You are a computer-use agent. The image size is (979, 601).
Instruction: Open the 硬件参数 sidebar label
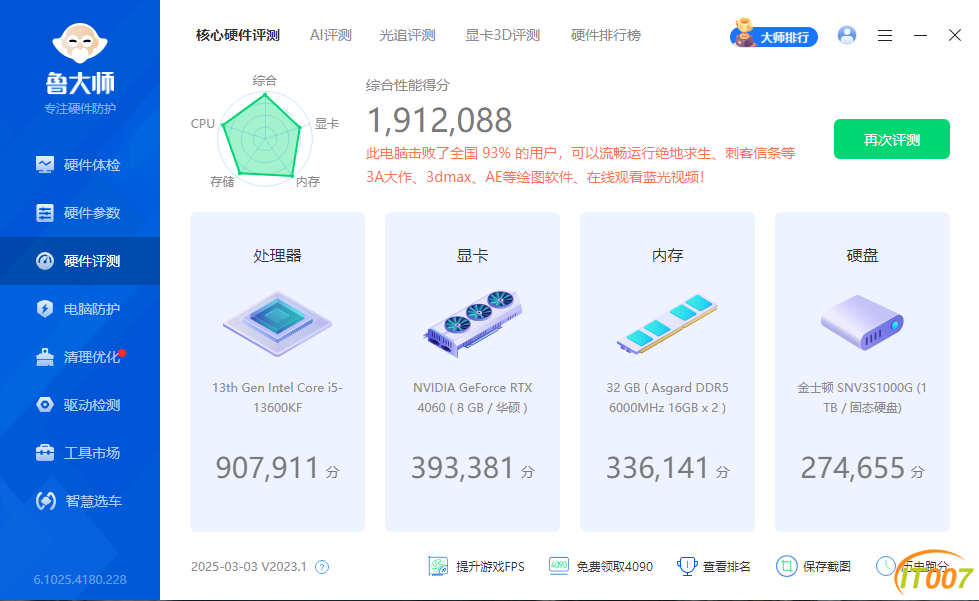coord(92,213)
